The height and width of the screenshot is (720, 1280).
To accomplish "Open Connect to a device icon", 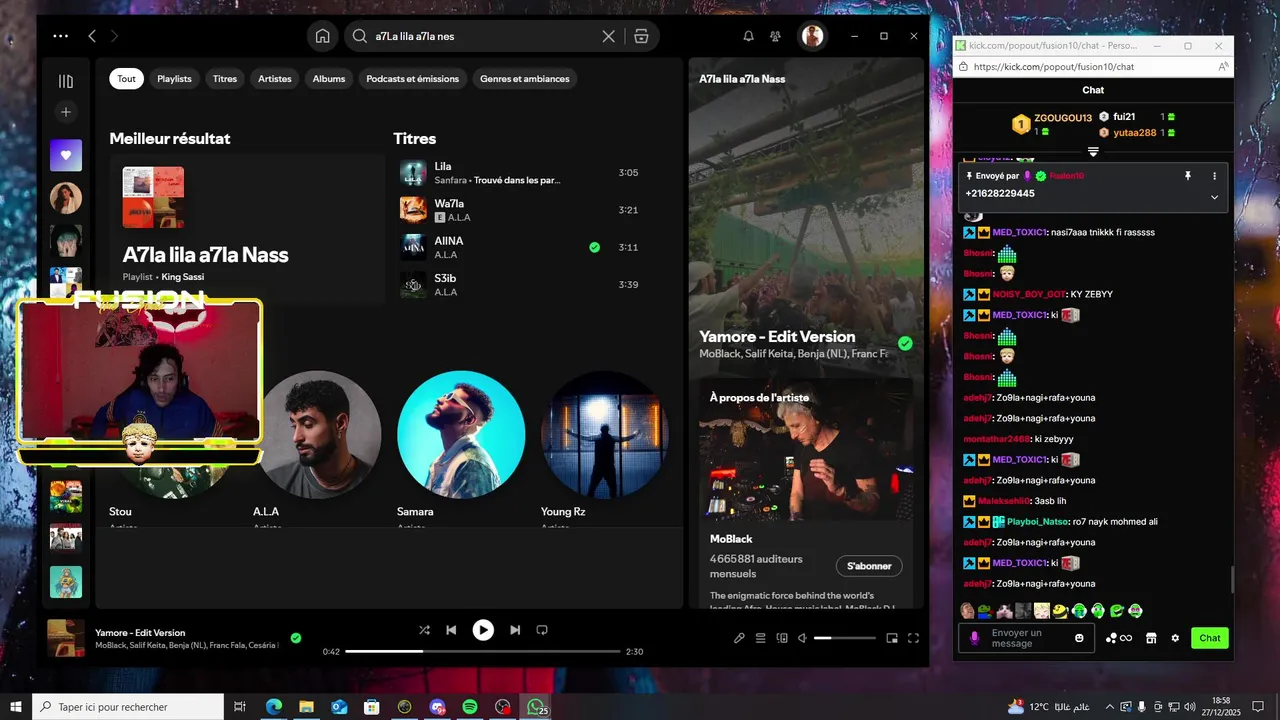I will 782,638.
